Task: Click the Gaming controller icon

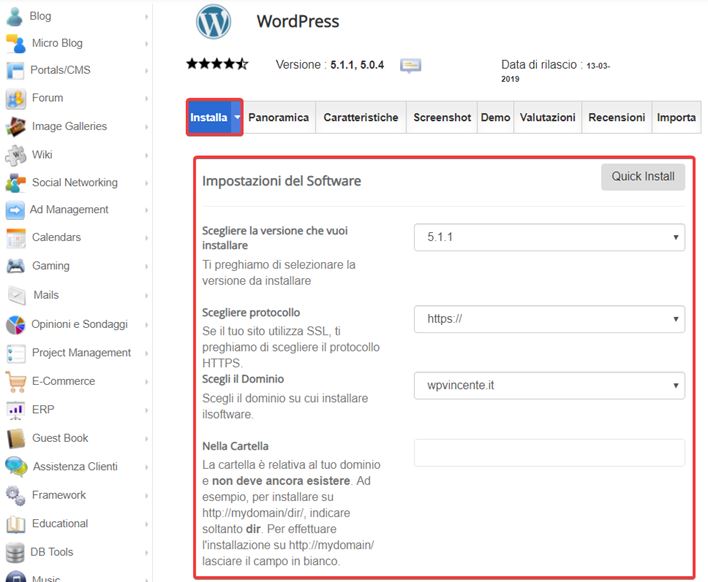Action: pos(16,266)
